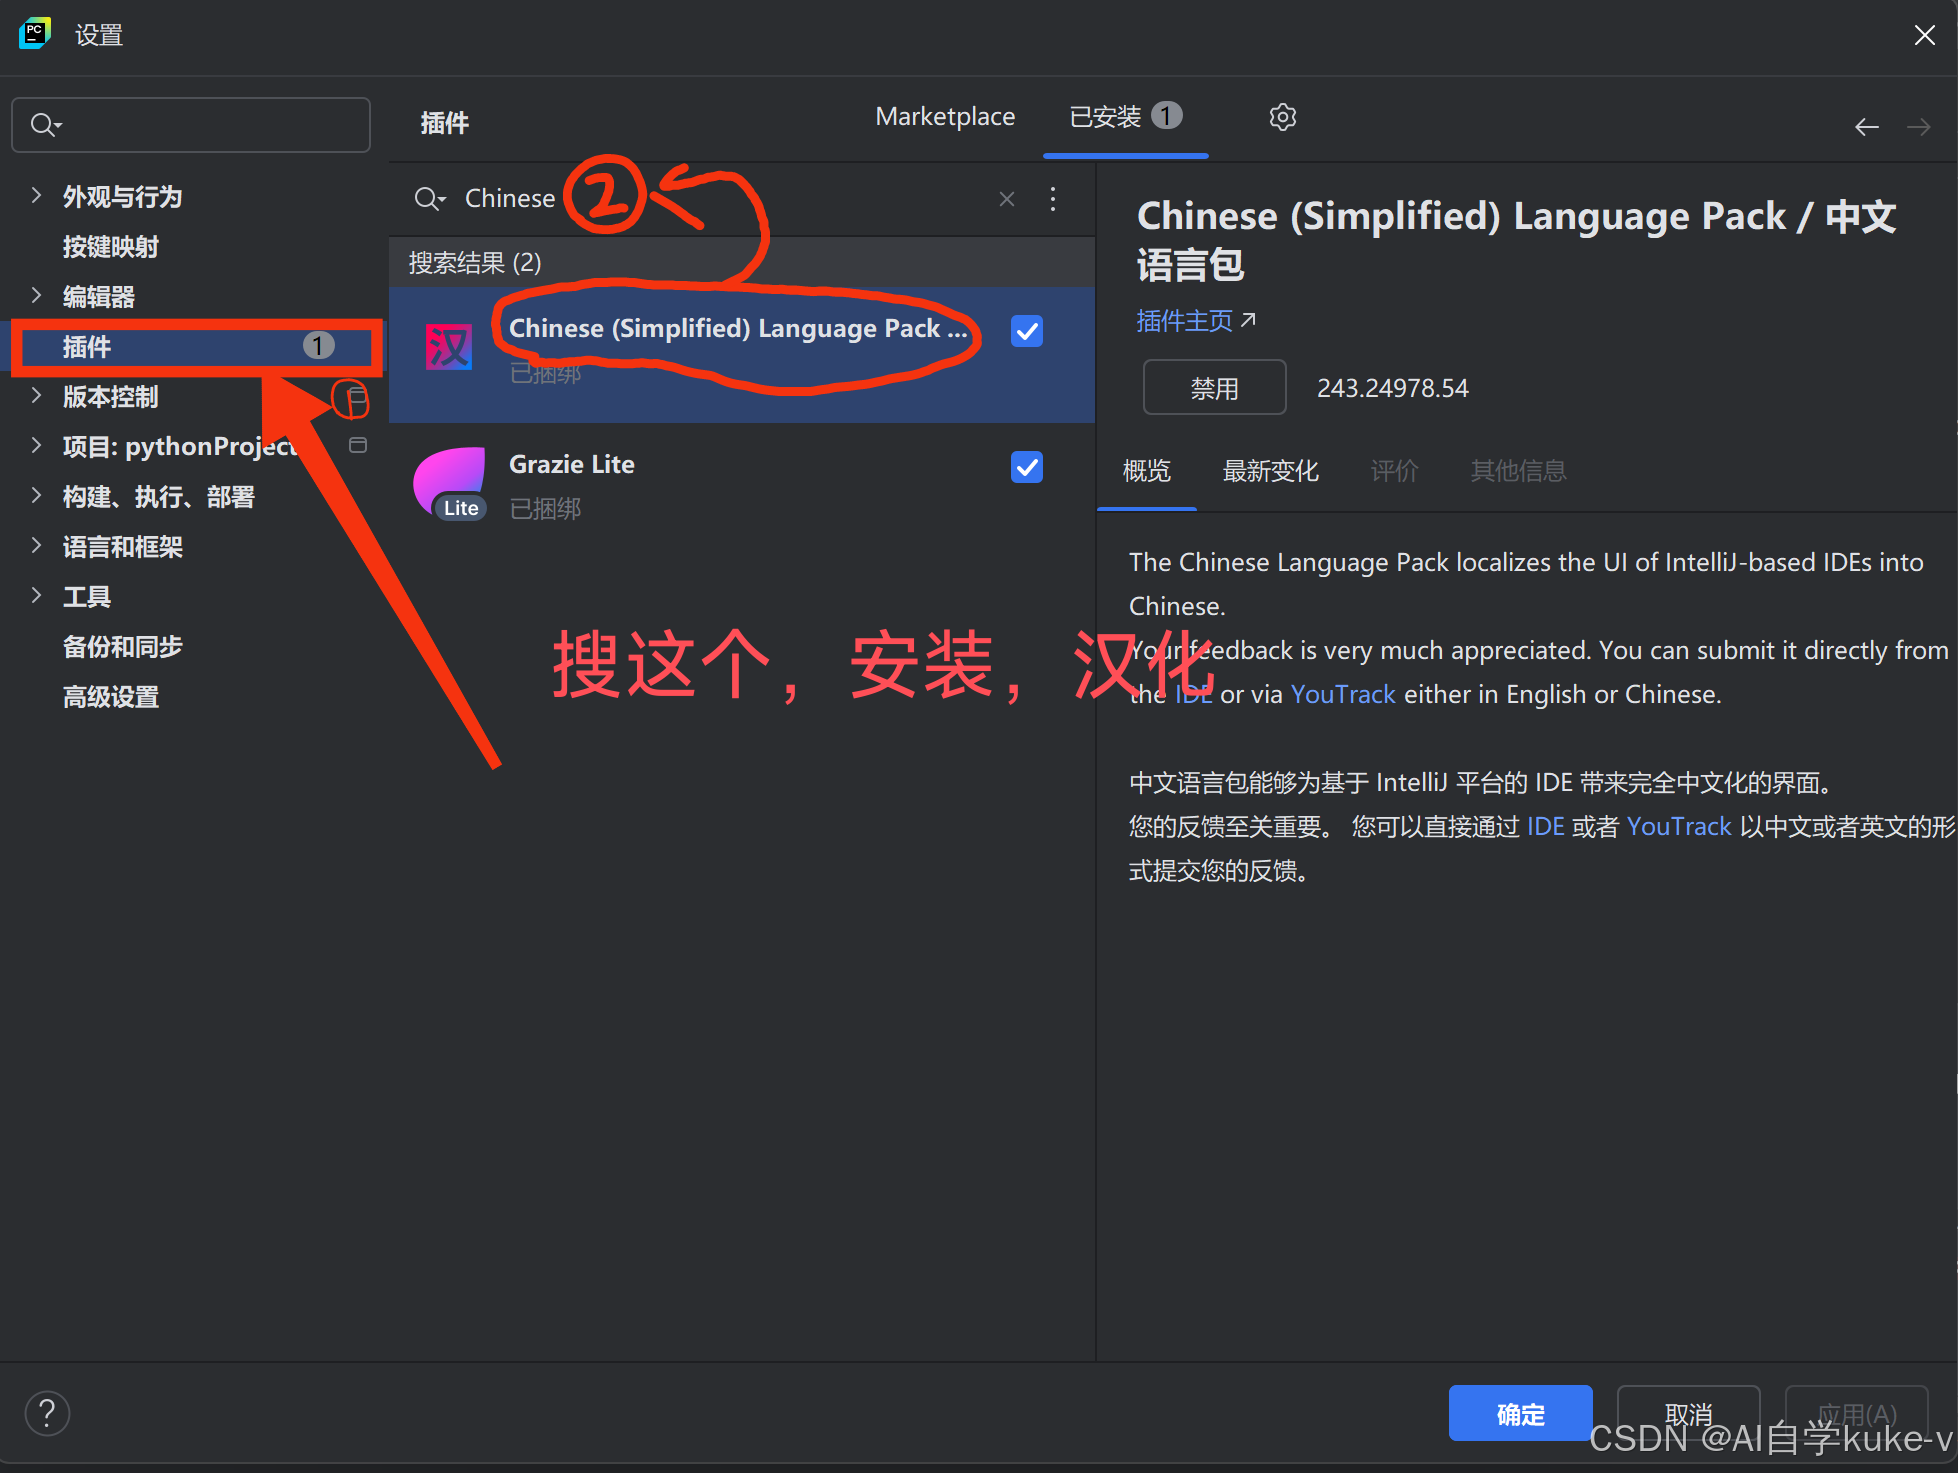This screenshot has width=1958, height=1473.
Task: Open the plugin search options menu
Action: (x=1052, y=199)
